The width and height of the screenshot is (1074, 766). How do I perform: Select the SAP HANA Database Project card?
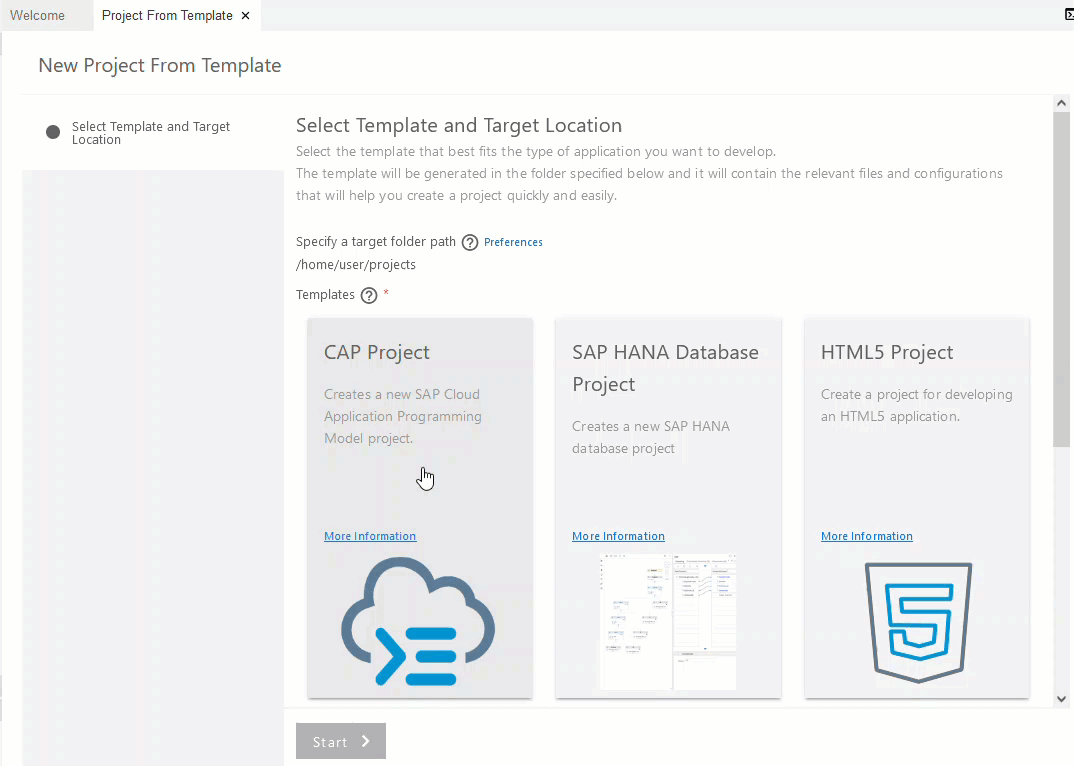(669, 508)
